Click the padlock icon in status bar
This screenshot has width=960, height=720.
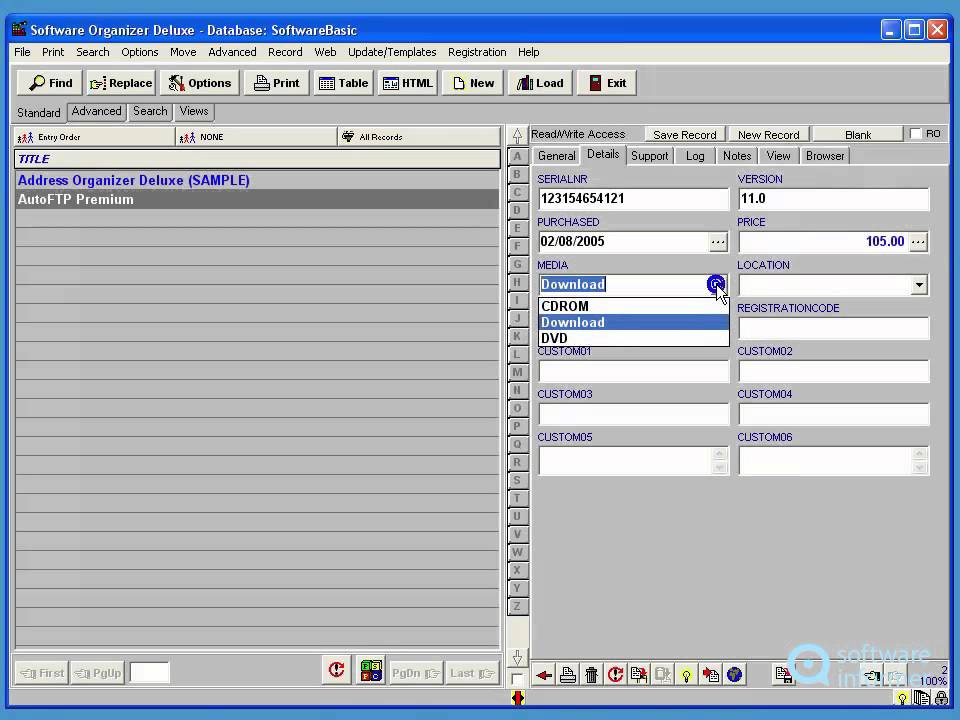click(942, 698)
